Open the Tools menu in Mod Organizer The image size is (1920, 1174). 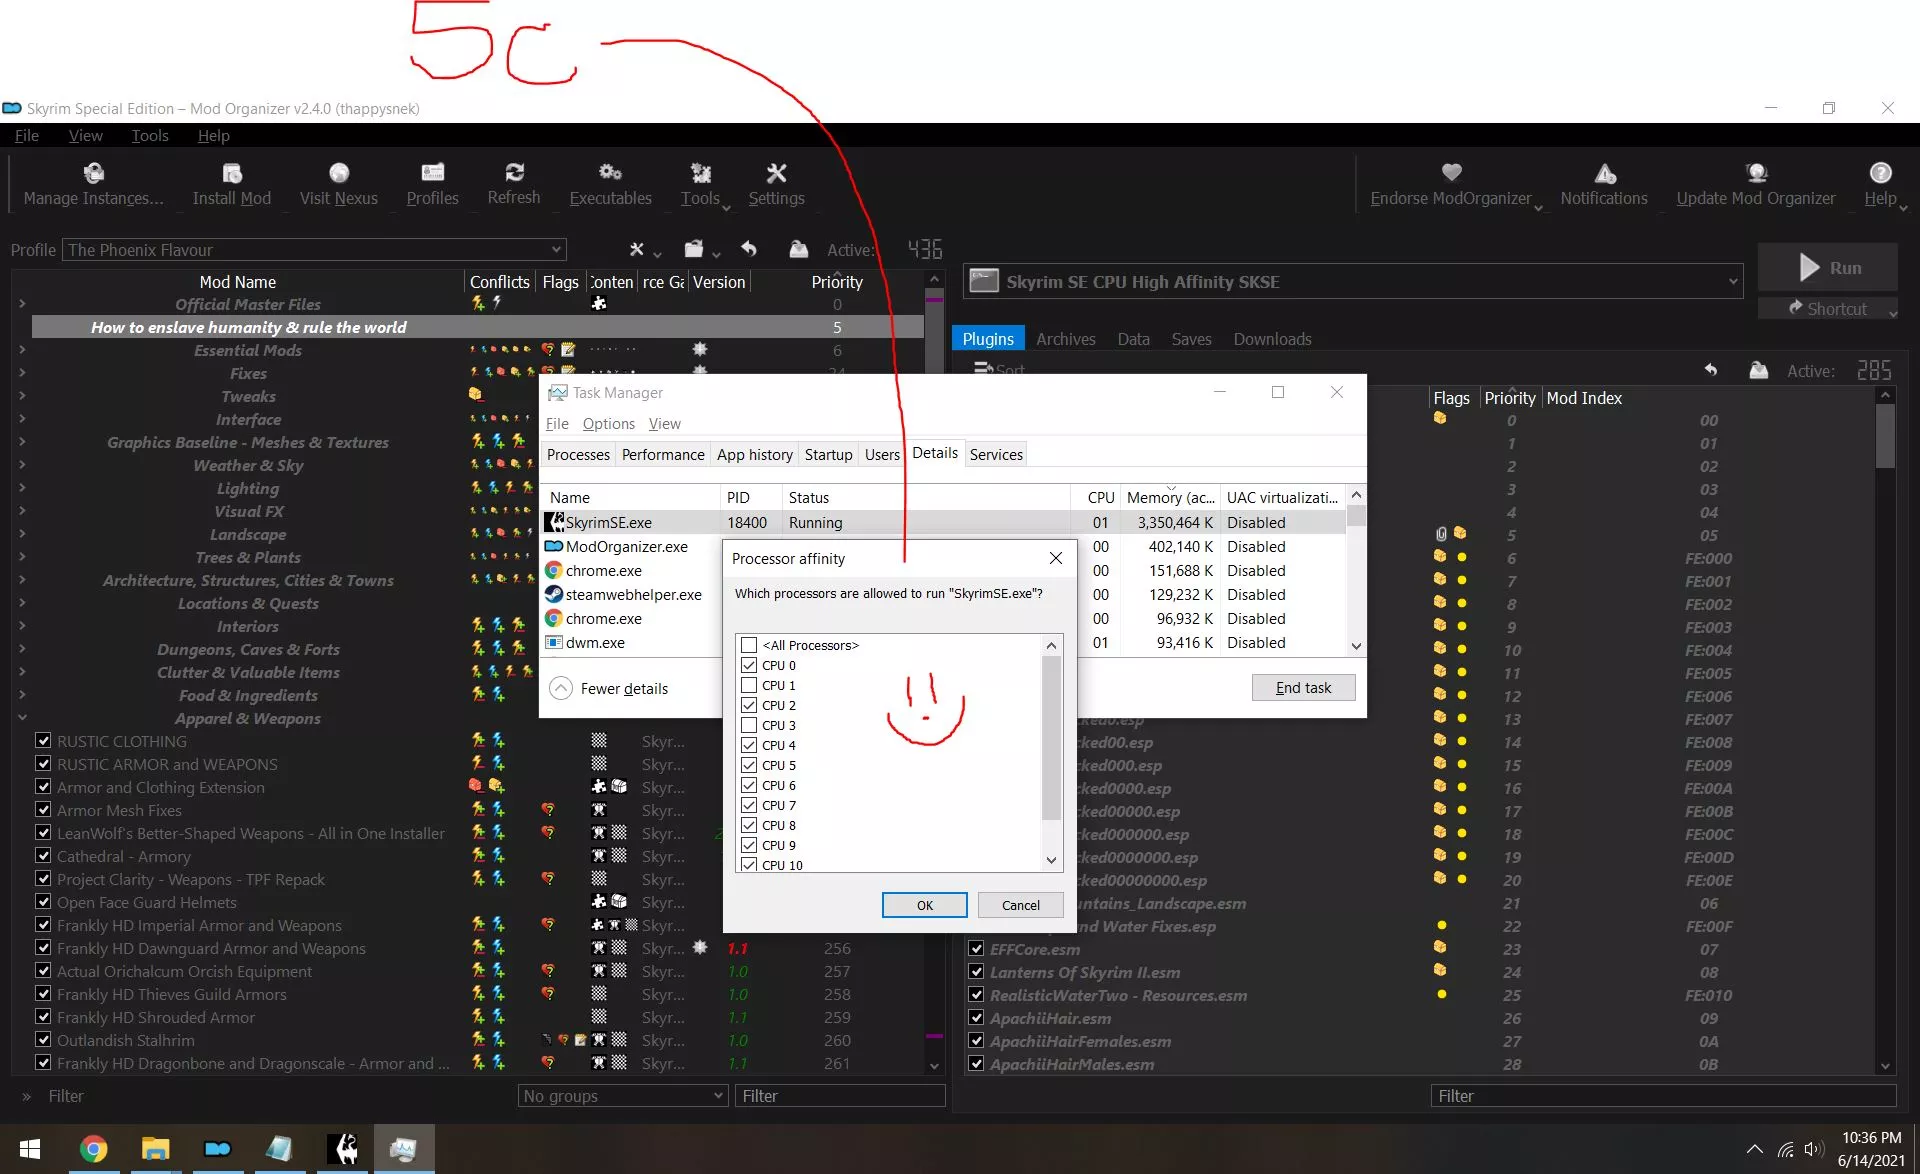(150, 135)
